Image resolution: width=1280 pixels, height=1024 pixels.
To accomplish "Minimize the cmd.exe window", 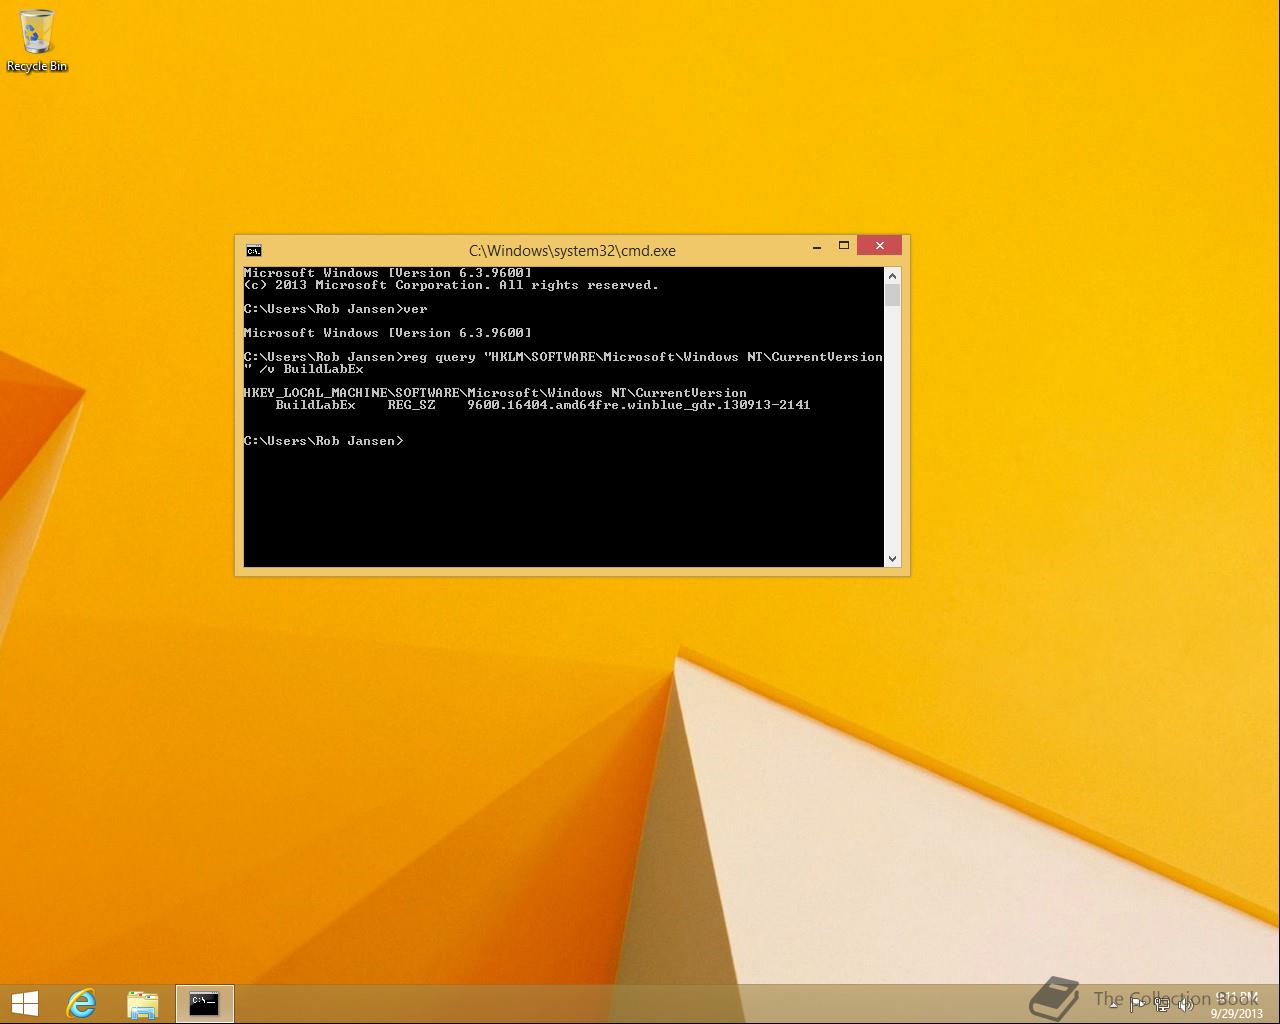I will [817, 247].
